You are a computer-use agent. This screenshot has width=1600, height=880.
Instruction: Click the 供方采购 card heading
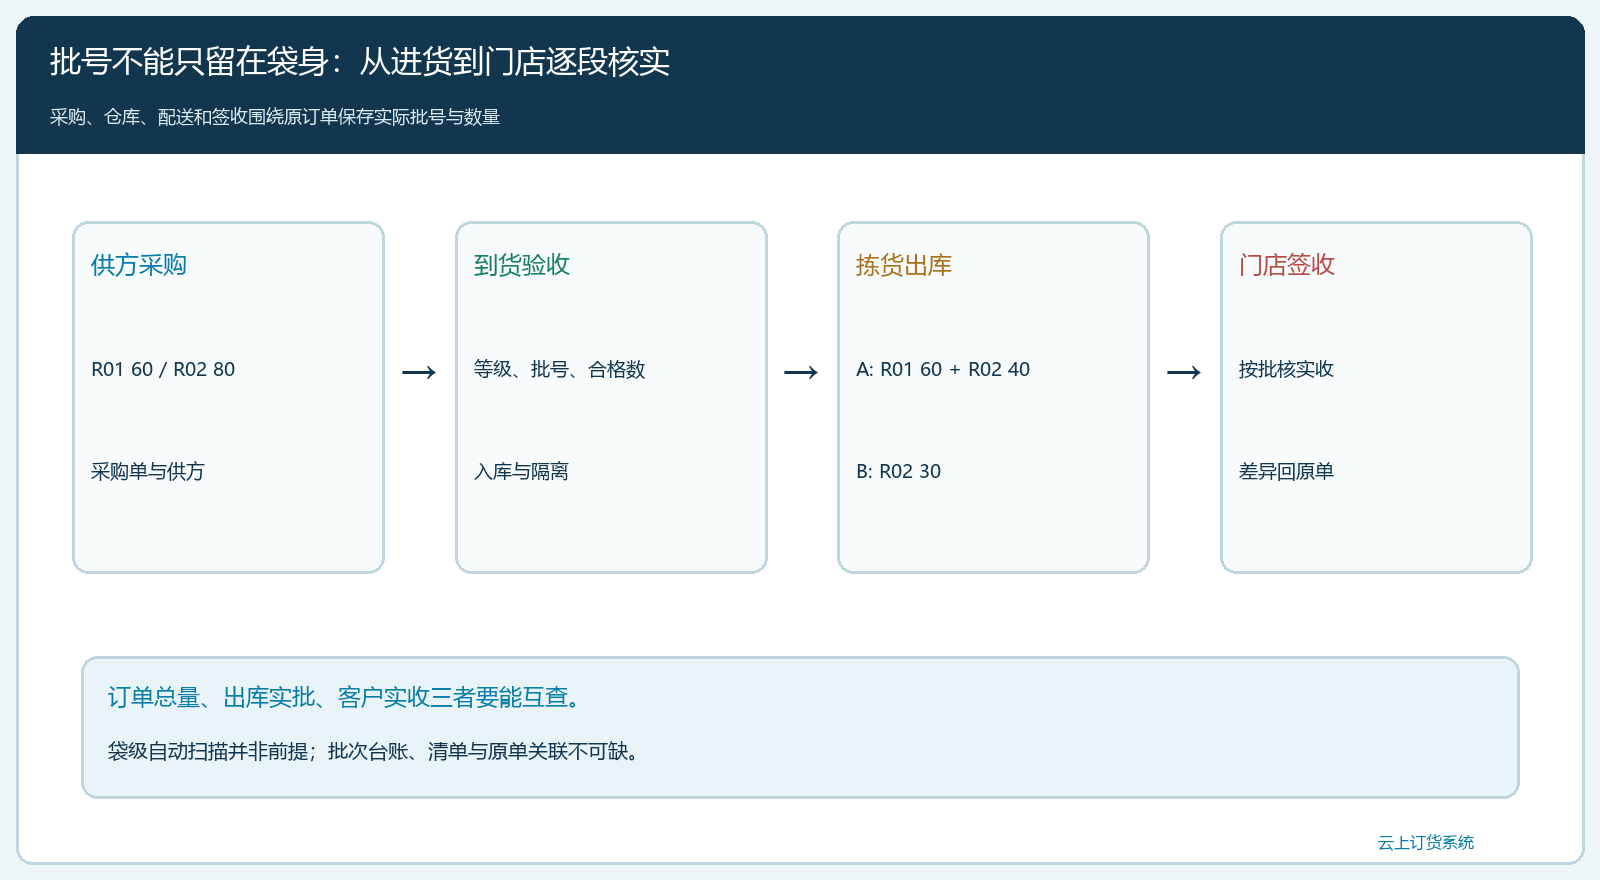tap(139, 265)
